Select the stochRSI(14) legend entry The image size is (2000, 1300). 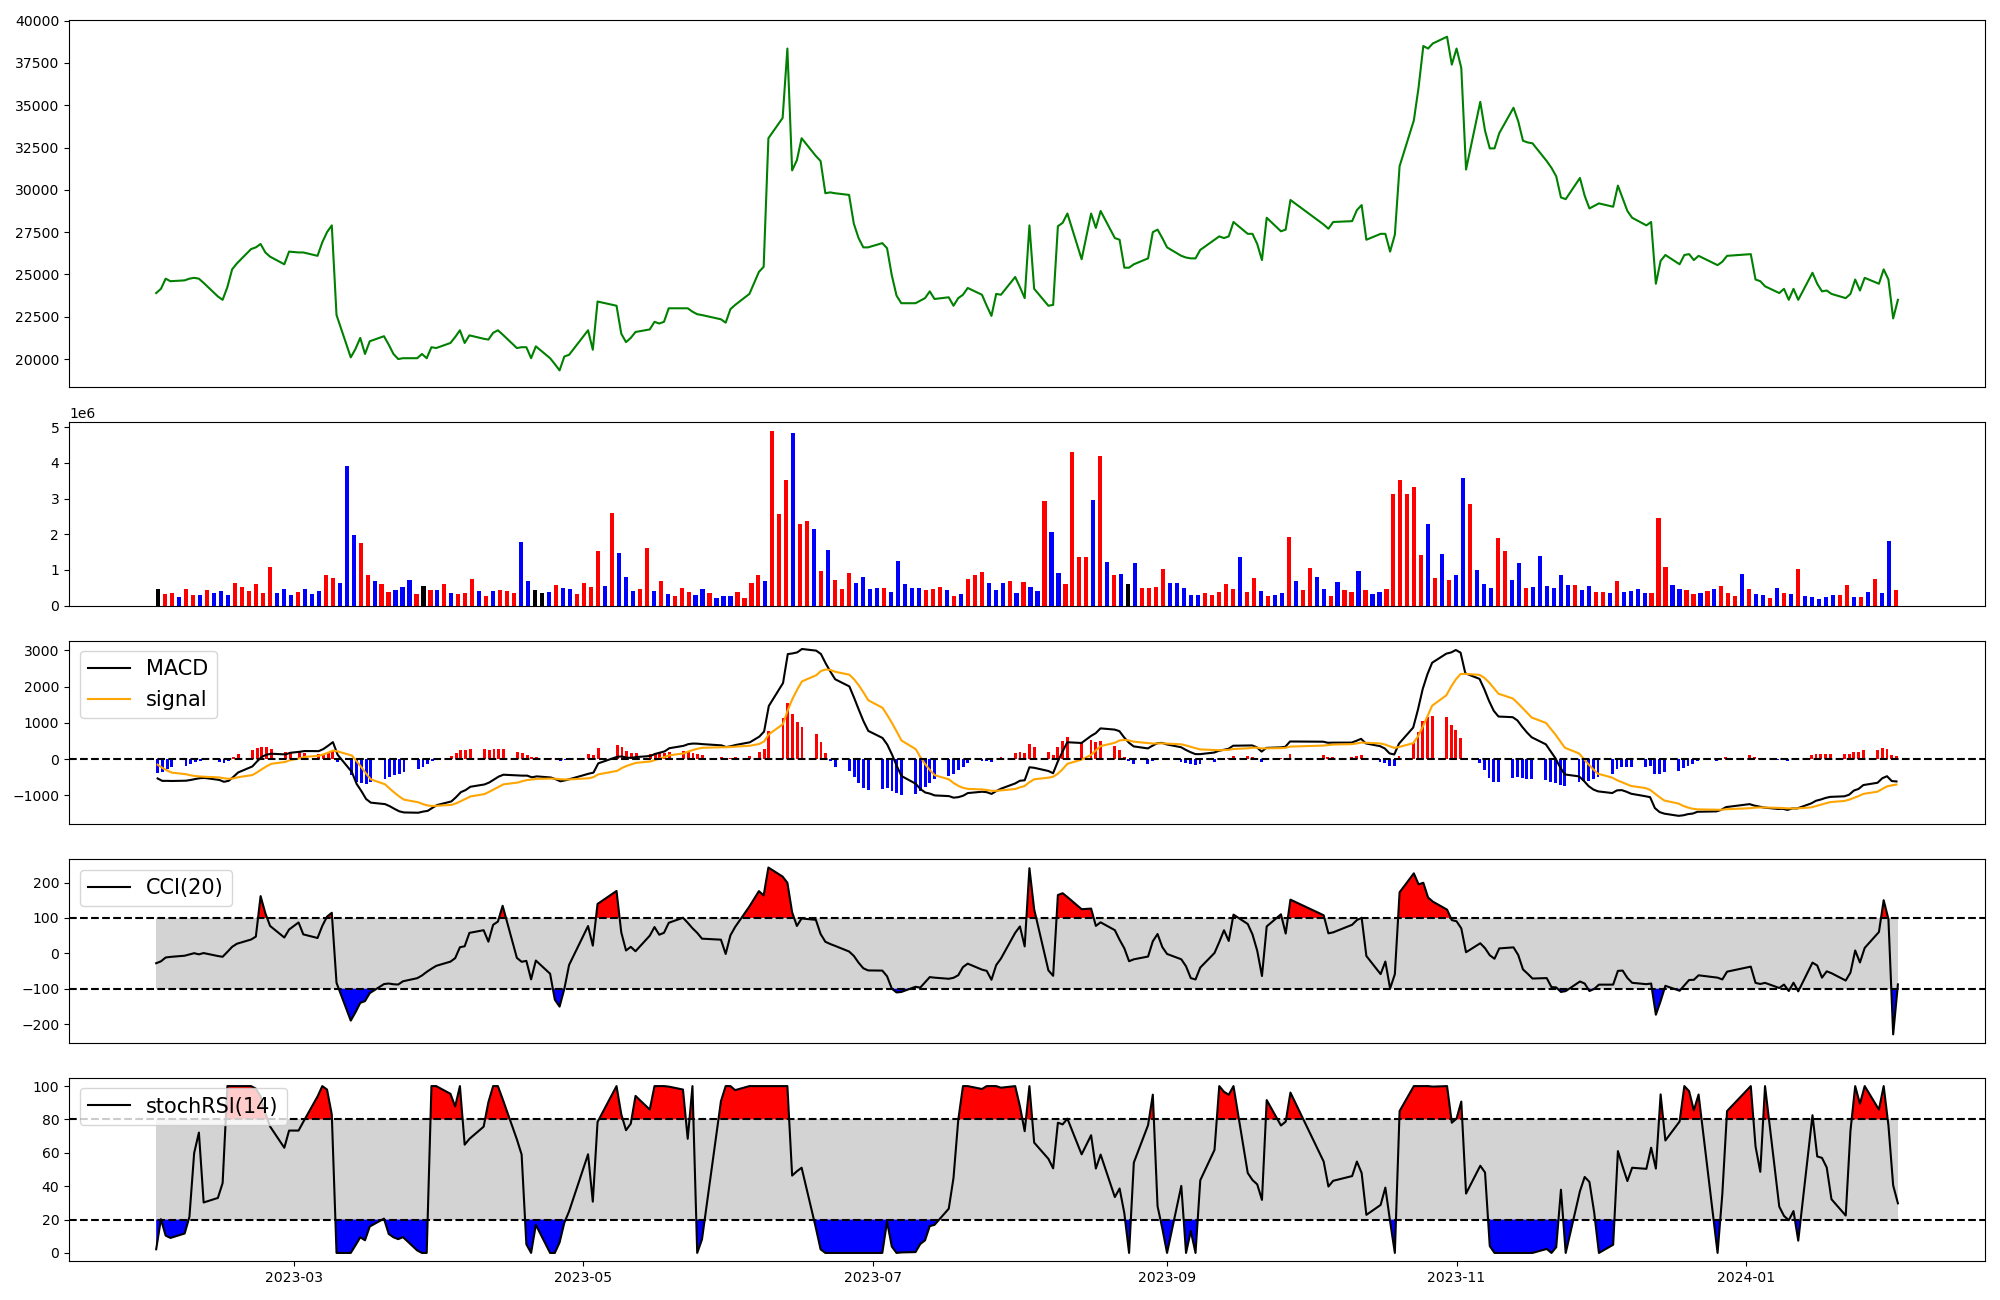[x=211, y=1106]
